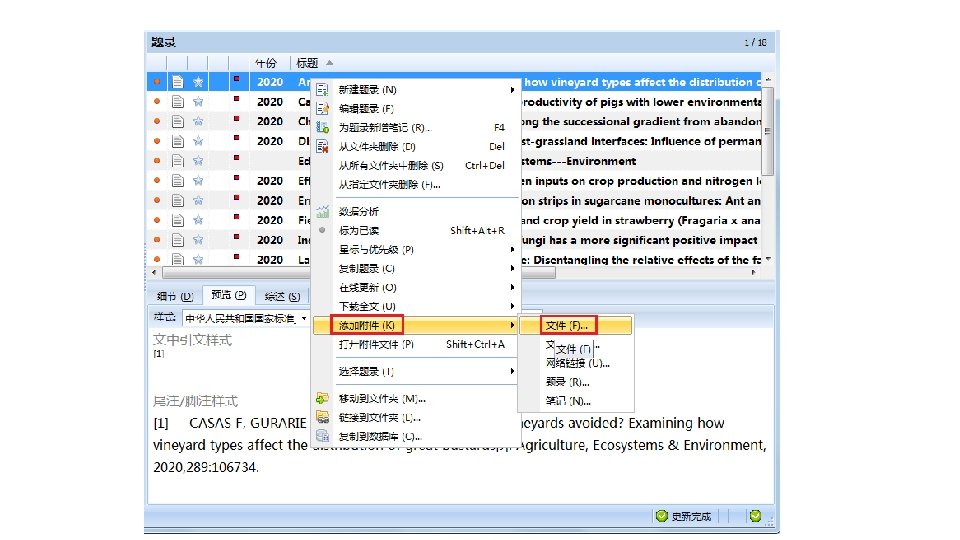Click the rightmost green shield status icon
The image size is (960, 540).
tap(756, 516)
